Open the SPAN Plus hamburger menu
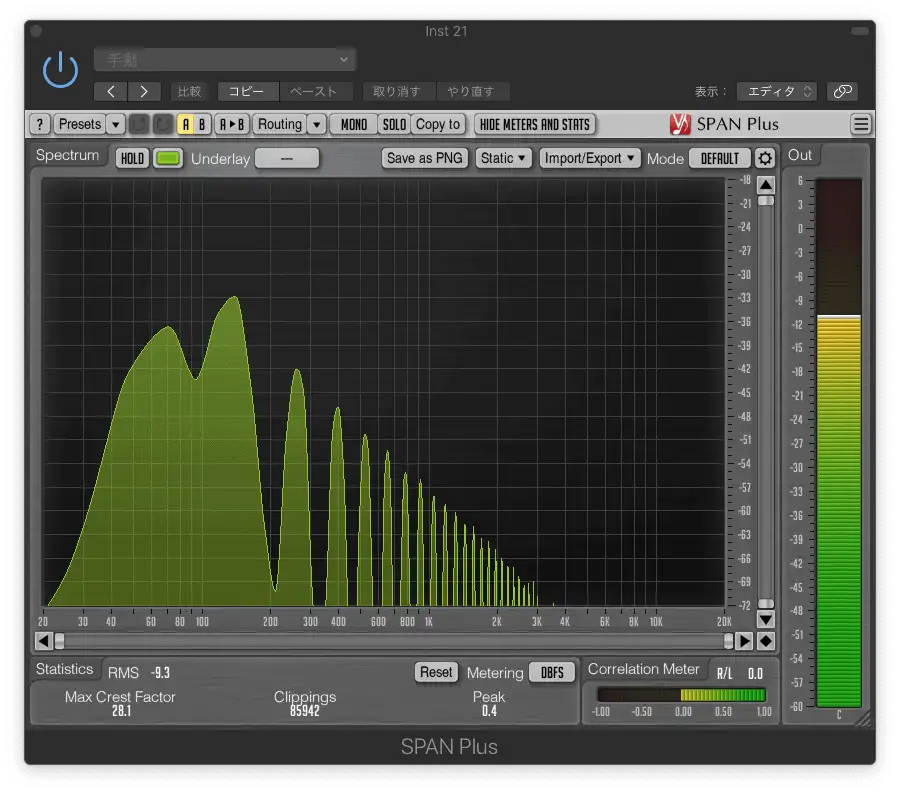 [860, 124]
